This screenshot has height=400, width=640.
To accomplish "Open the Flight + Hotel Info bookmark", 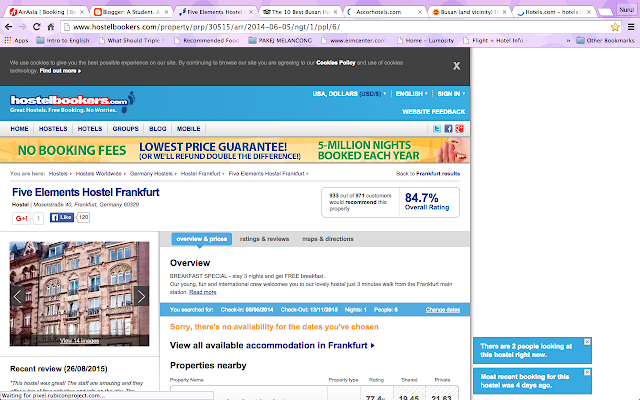I will 494,40.
